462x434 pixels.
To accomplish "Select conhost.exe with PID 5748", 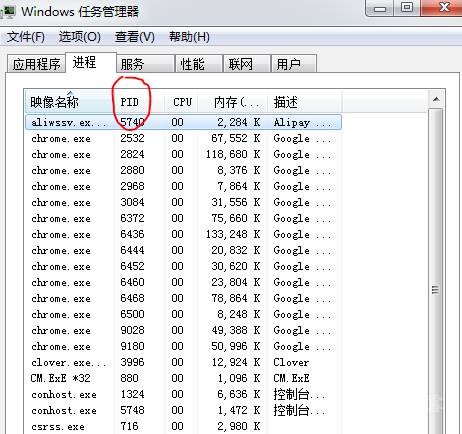I will (x=183, y=410).
